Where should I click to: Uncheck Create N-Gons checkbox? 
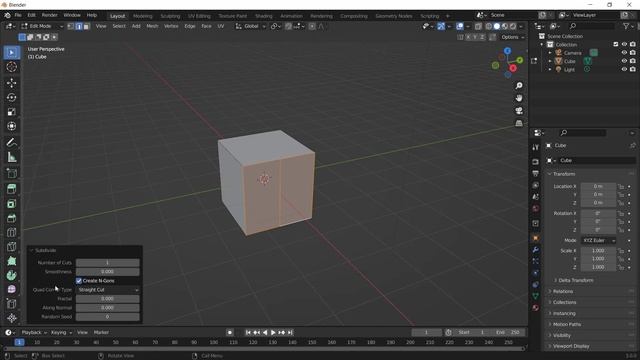pos(79,281)
